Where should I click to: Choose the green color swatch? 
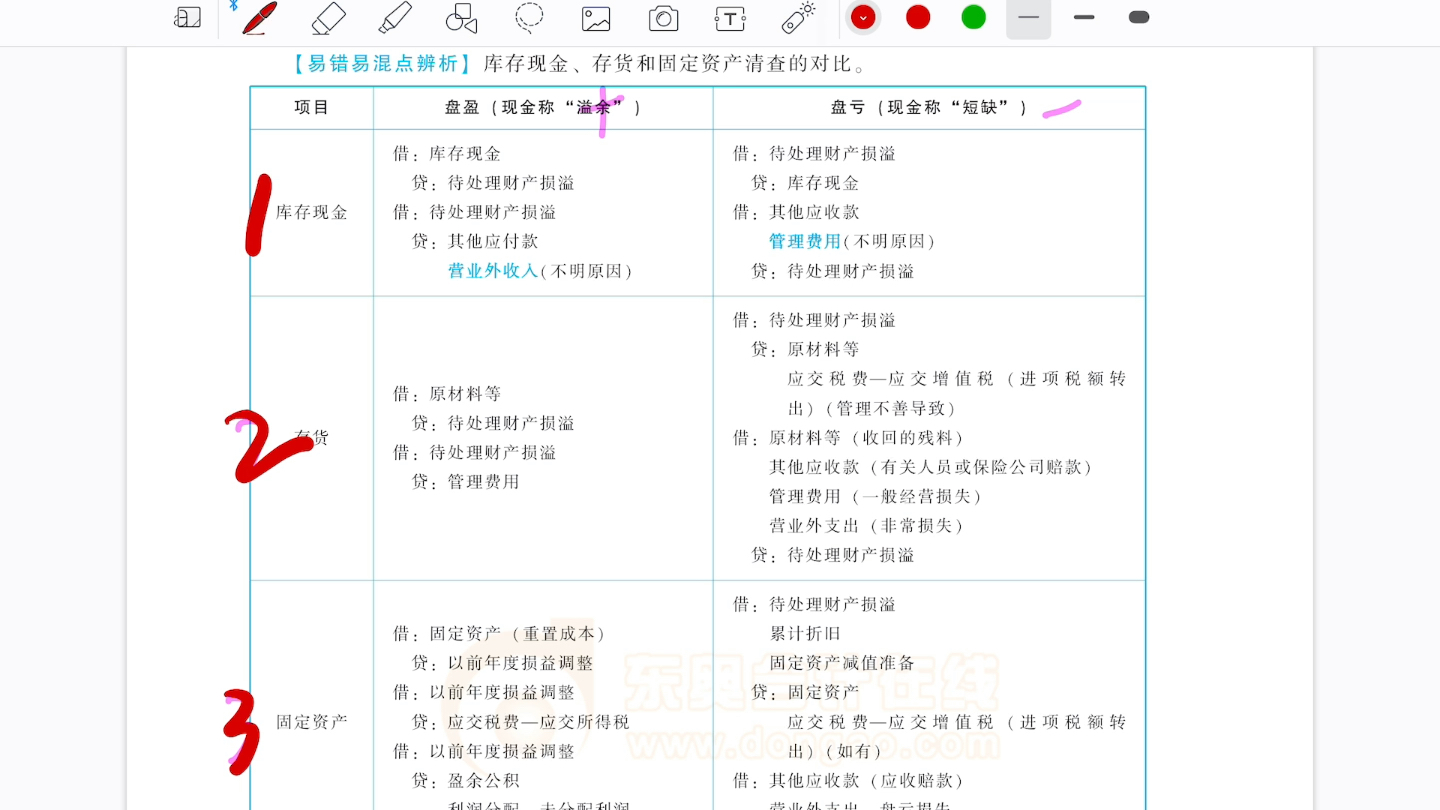(x=973, y=17)
